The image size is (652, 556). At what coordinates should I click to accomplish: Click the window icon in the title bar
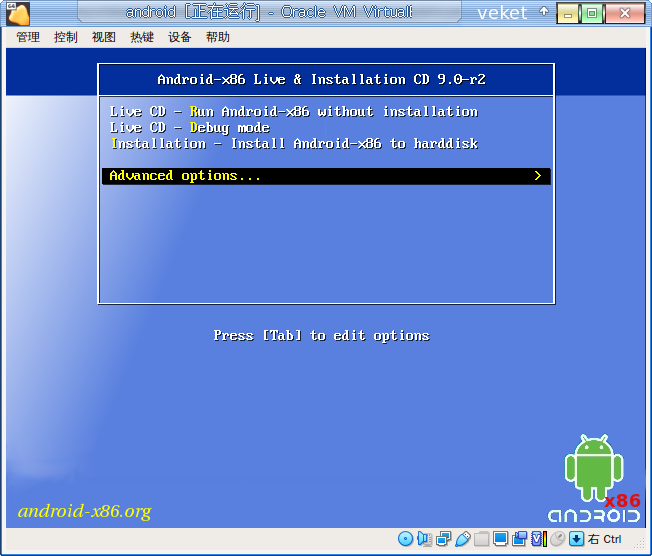click(18, 13)
